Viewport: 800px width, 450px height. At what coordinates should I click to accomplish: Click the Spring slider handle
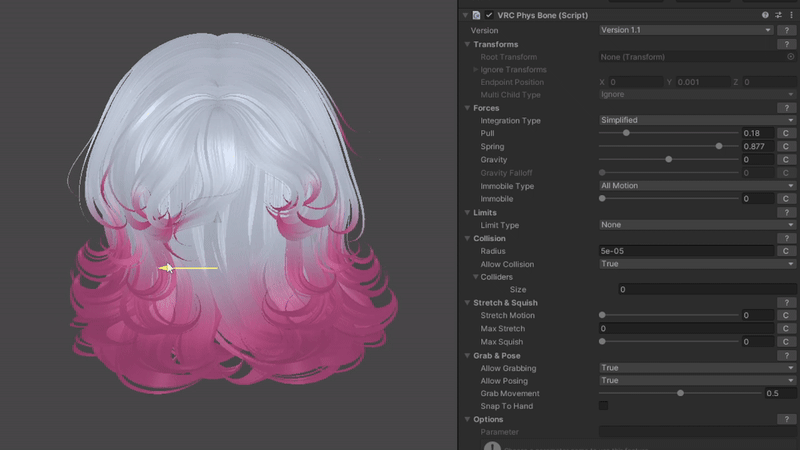[x=719, y=147]
